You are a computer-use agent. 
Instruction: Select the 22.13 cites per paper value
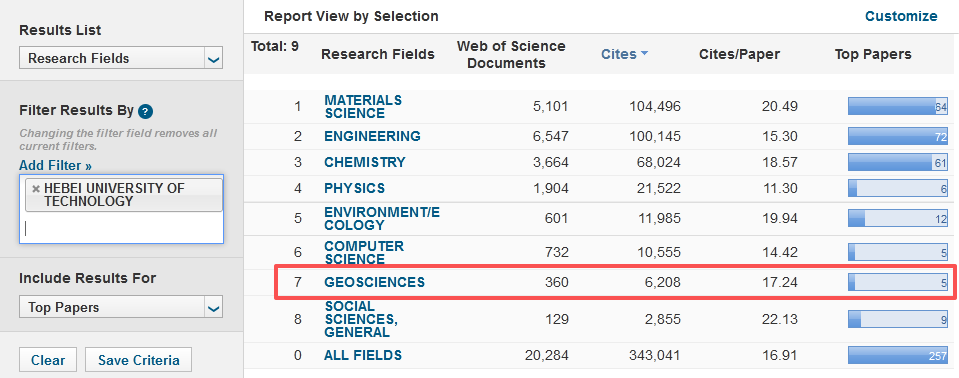tap(780, 319)
